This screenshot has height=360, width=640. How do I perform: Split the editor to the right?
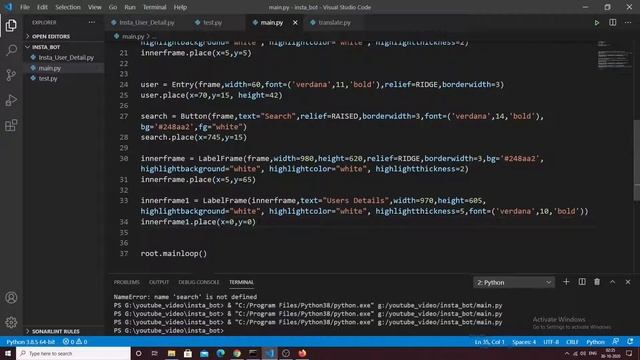(x=613, y=22)
